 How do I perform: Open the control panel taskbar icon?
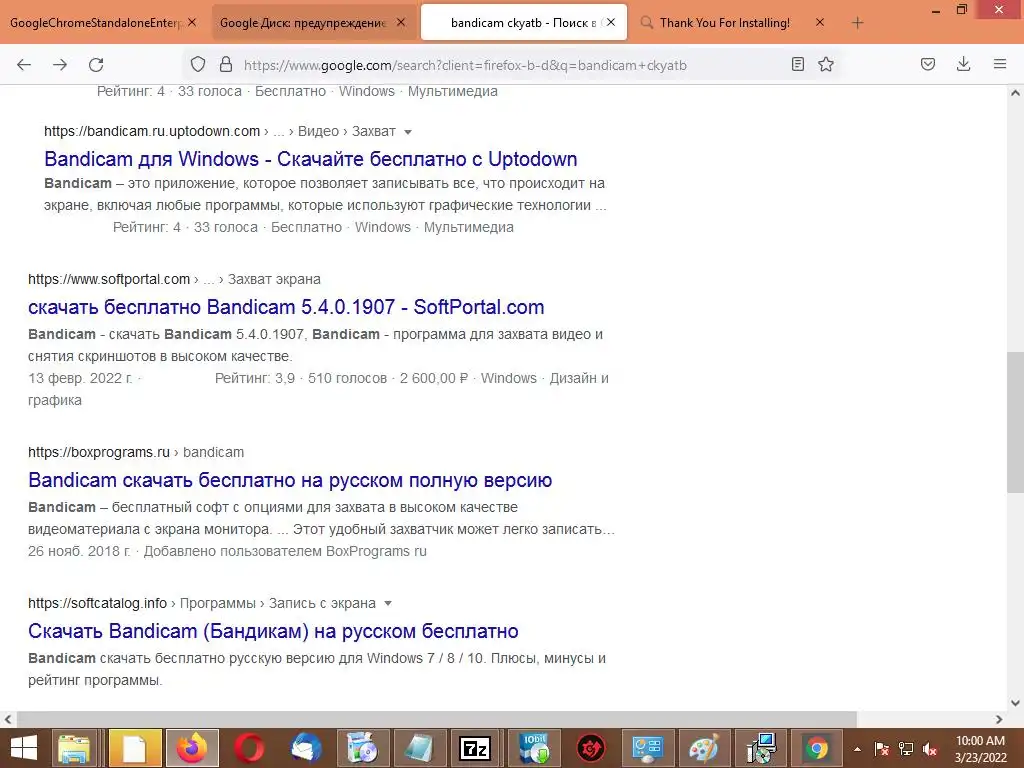tap(647, 748)
